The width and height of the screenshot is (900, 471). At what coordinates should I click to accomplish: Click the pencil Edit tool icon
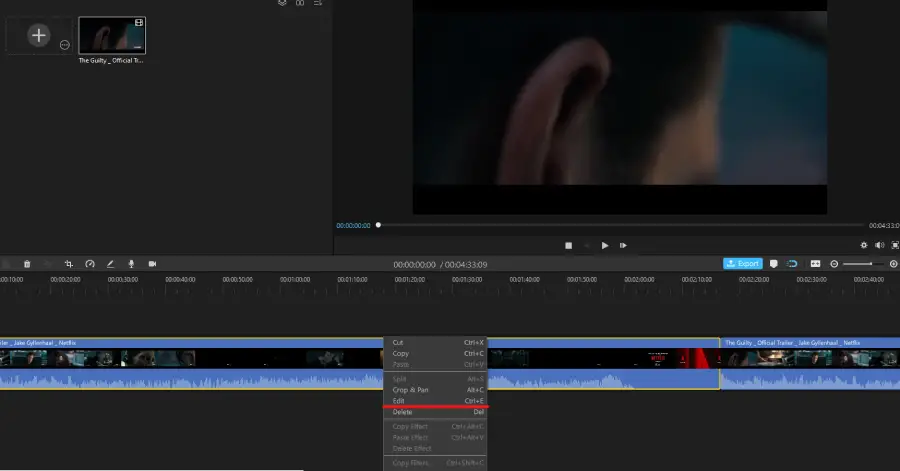point(110,264)
